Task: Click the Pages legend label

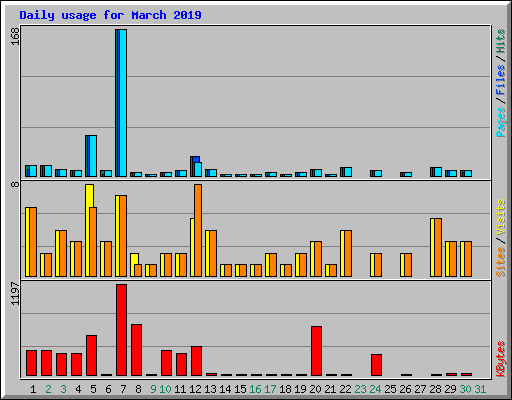Action: (x=501, y=122)
